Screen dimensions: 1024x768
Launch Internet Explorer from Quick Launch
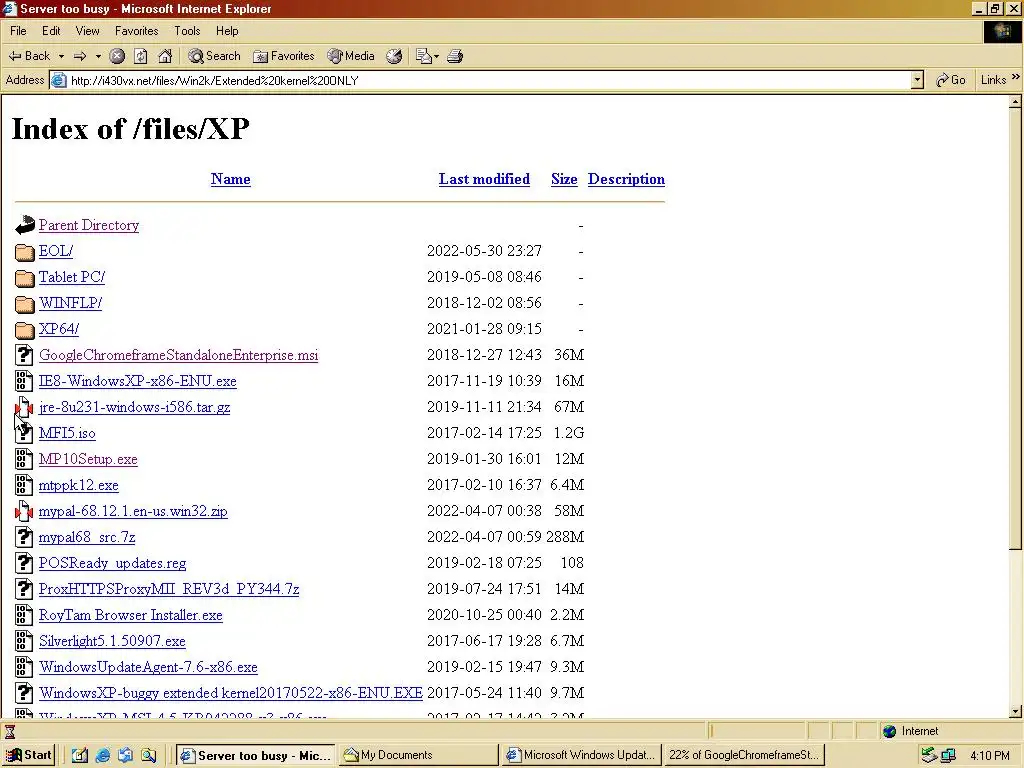coord(103,756)
